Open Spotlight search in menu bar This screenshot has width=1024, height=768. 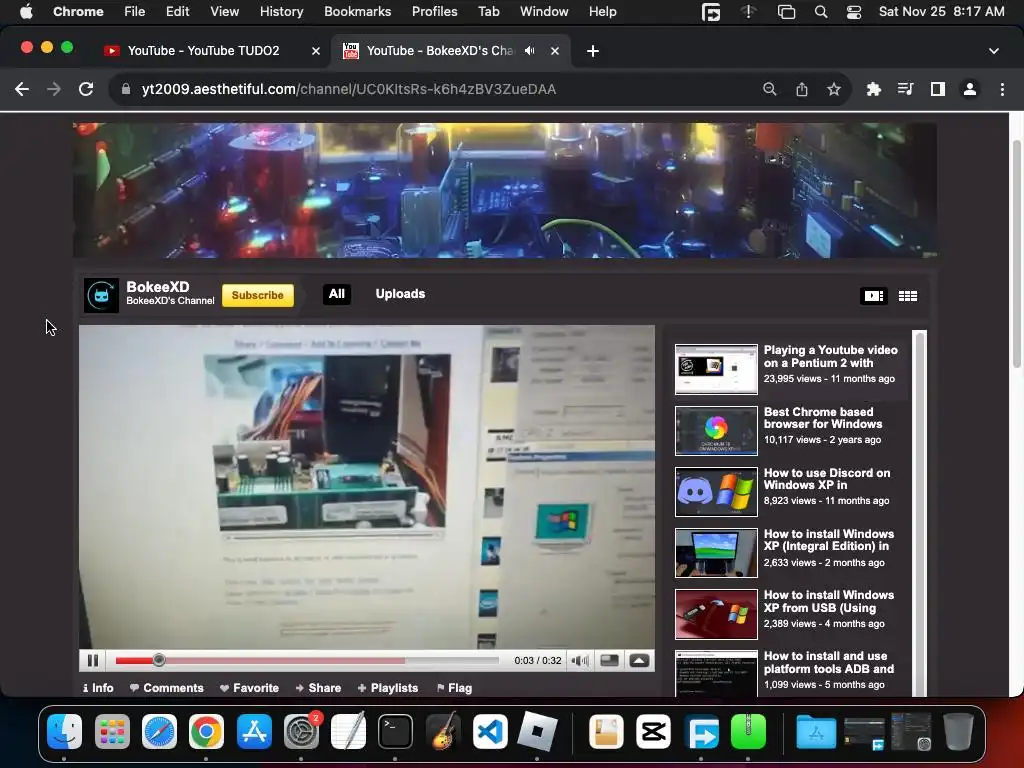(821, 12)
